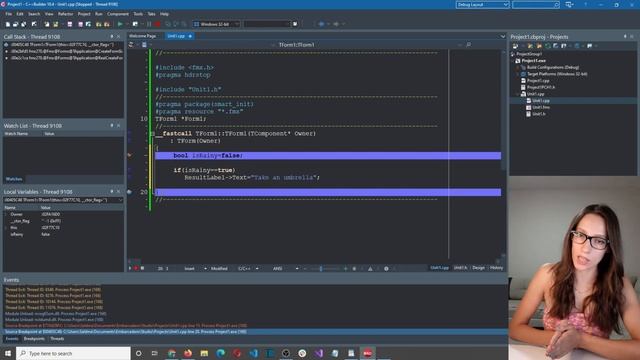Click the Run Without Debugging toolbar icon
The image size is (640, 360).
pos(135,24)
